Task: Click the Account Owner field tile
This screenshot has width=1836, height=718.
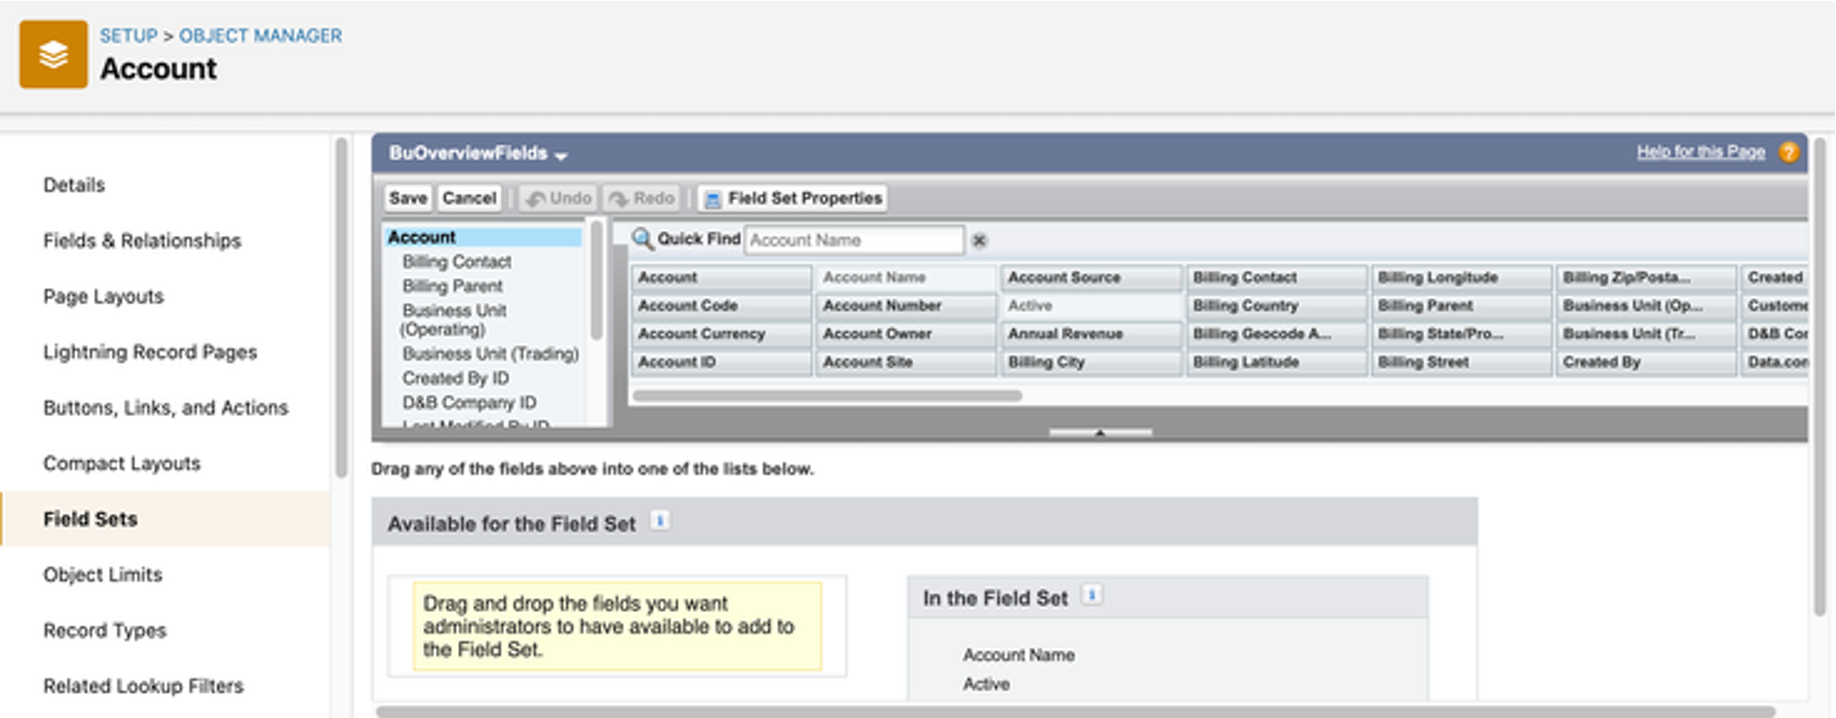Action: (x=905, y=334)
